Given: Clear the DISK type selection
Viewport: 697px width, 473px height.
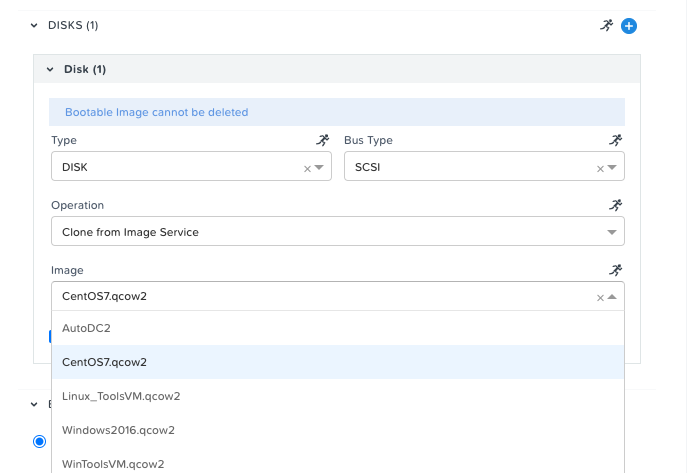Looking at the screenshot, I should tap(307, 168).
